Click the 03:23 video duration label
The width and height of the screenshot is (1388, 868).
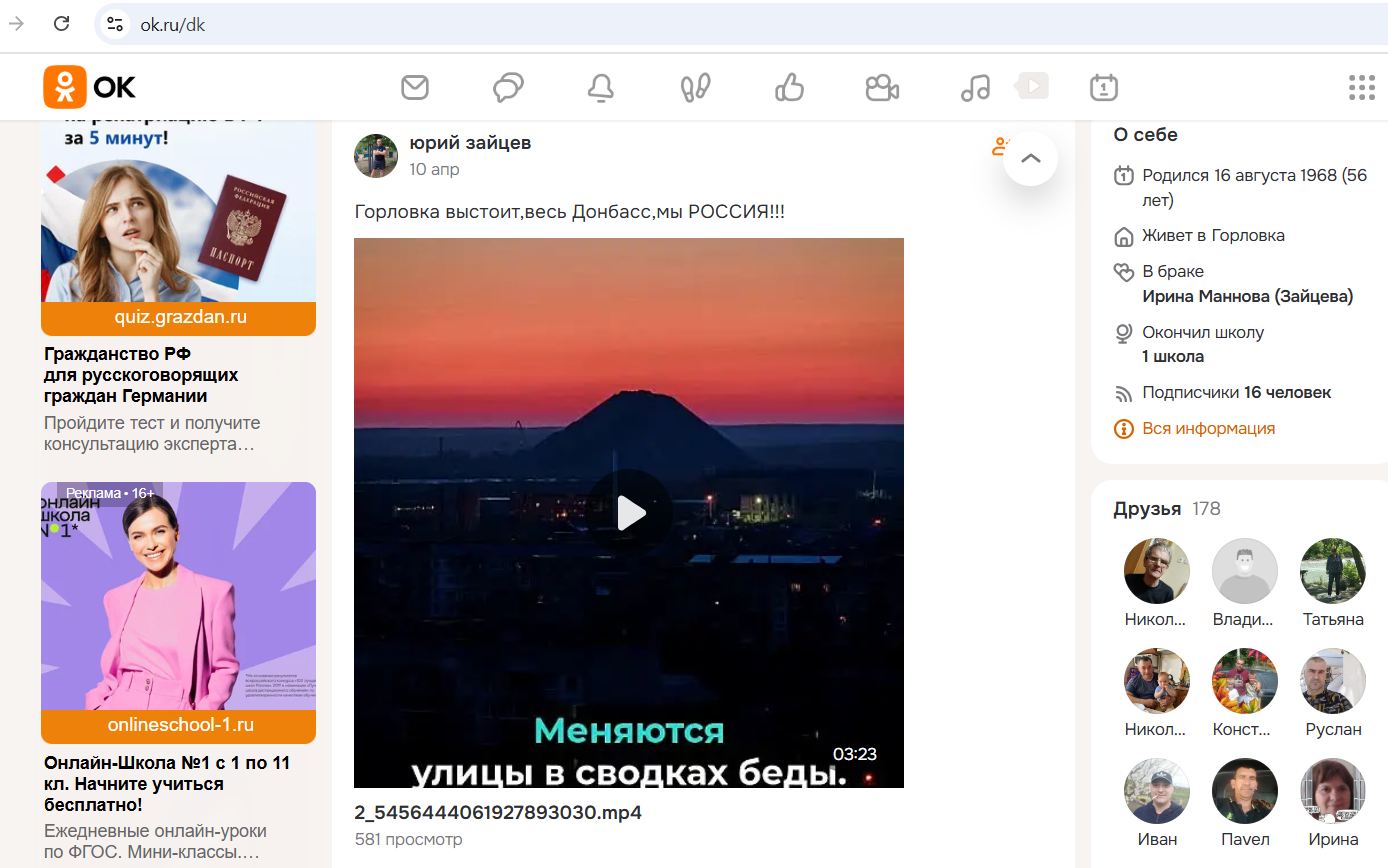click(854, 754)
